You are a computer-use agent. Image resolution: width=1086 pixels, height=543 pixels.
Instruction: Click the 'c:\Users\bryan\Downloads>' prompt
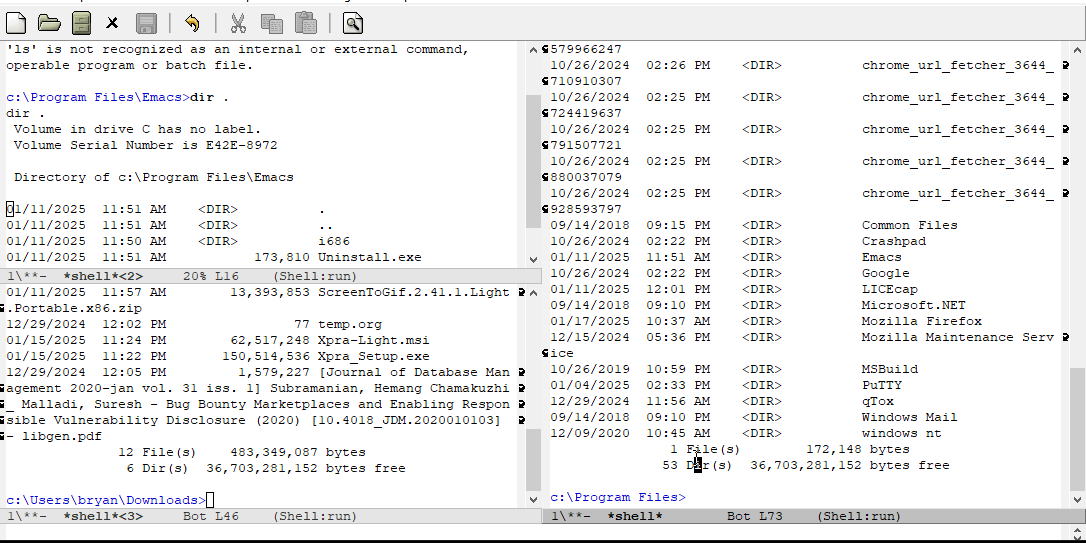[x=106, y=500]
